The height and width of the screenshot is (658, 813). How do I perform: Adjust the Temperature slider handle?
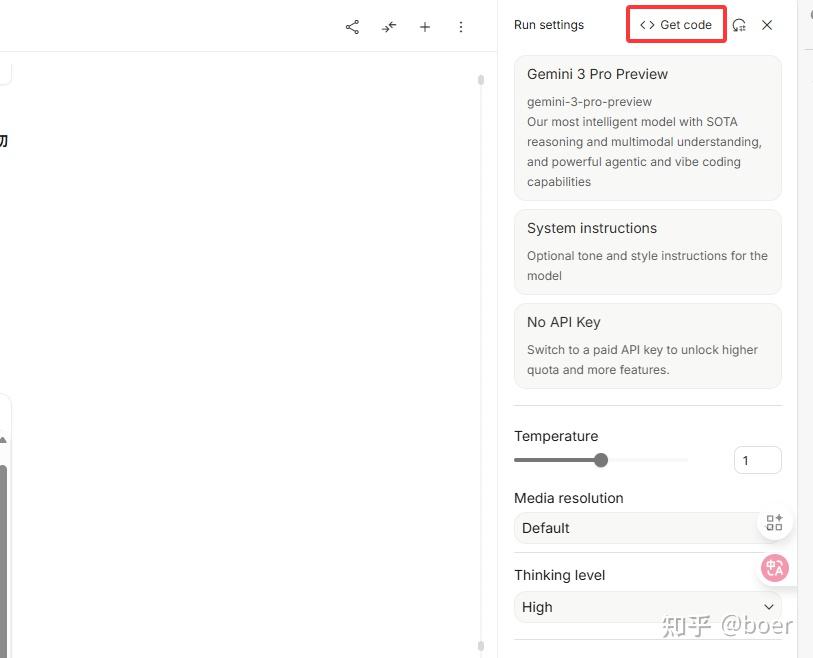coord(601,460)
